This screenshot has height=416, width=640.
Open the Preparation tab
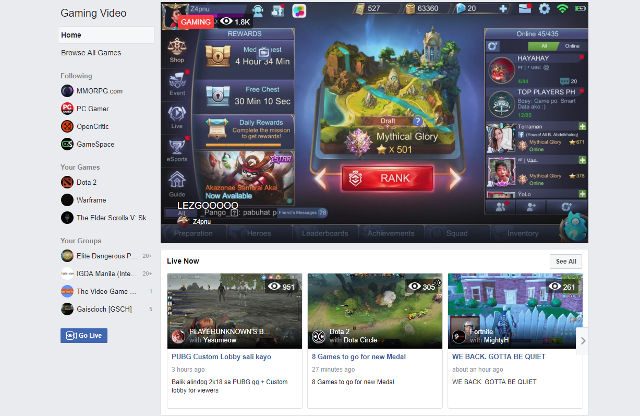coord(193,234)
